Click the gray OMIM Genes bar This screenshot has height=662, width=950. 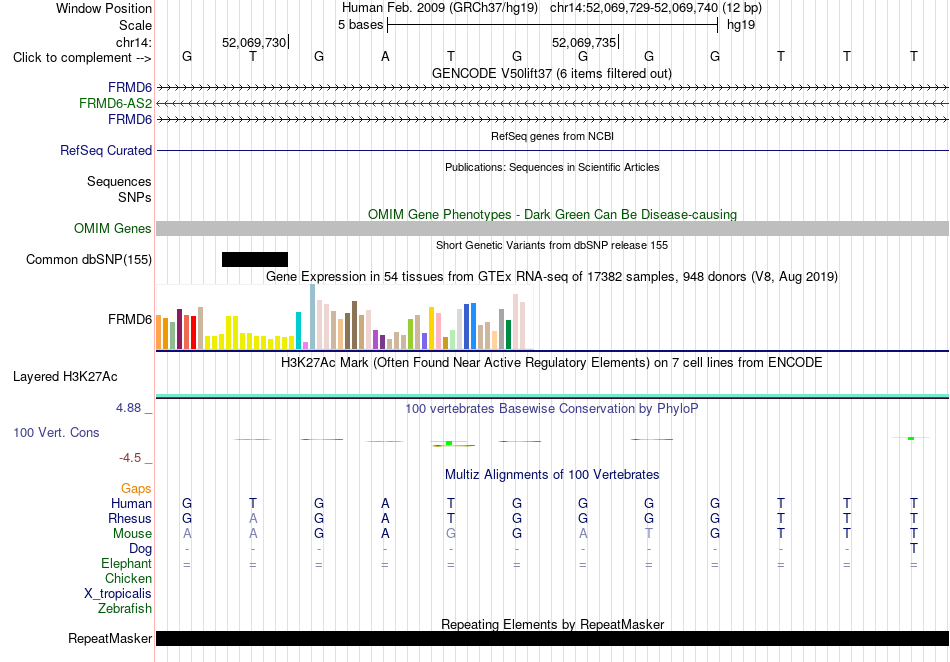[x=552, y=228]
